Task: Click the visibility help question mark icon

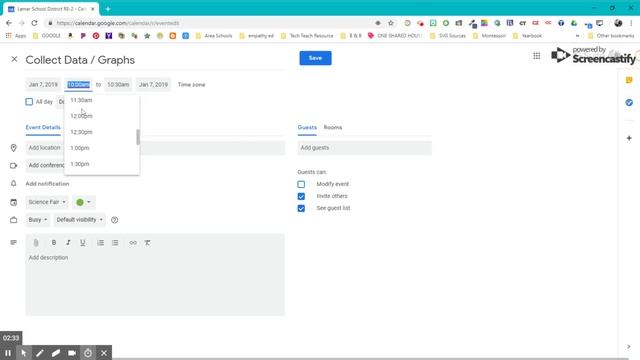Action: click(x=115, y=220)
